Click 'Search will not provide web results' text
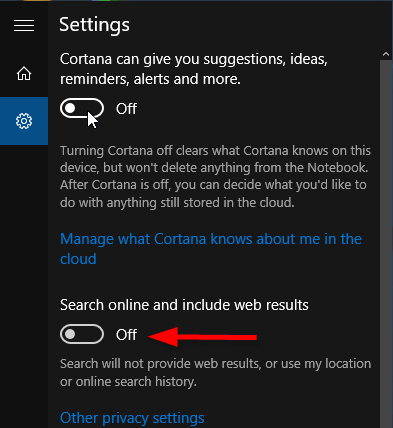This screenshot has height=428, width=393. coord(215,372)
